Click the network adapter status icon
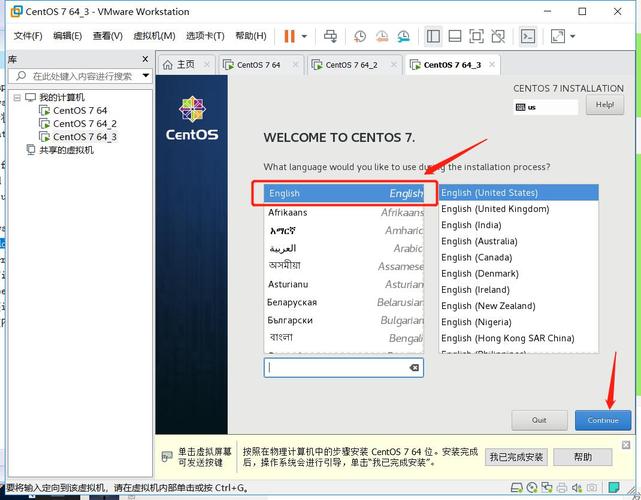This screenshot has width=641, height=500. 547,487
